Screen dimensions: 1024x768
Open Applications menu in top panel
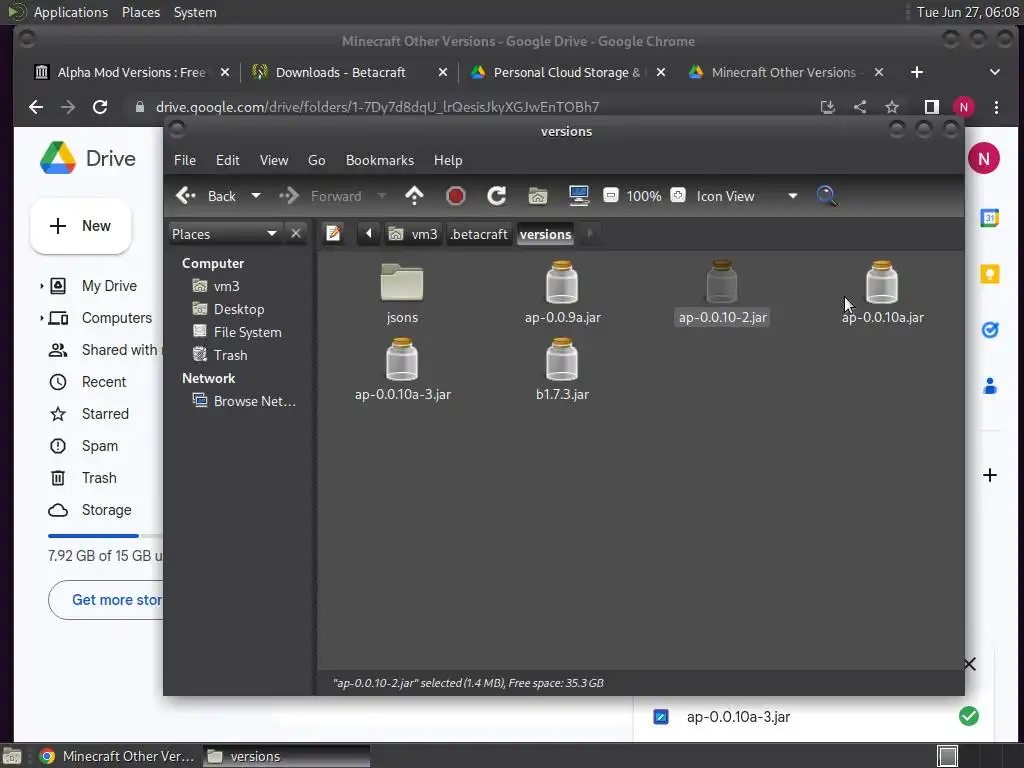coord(71,12)
